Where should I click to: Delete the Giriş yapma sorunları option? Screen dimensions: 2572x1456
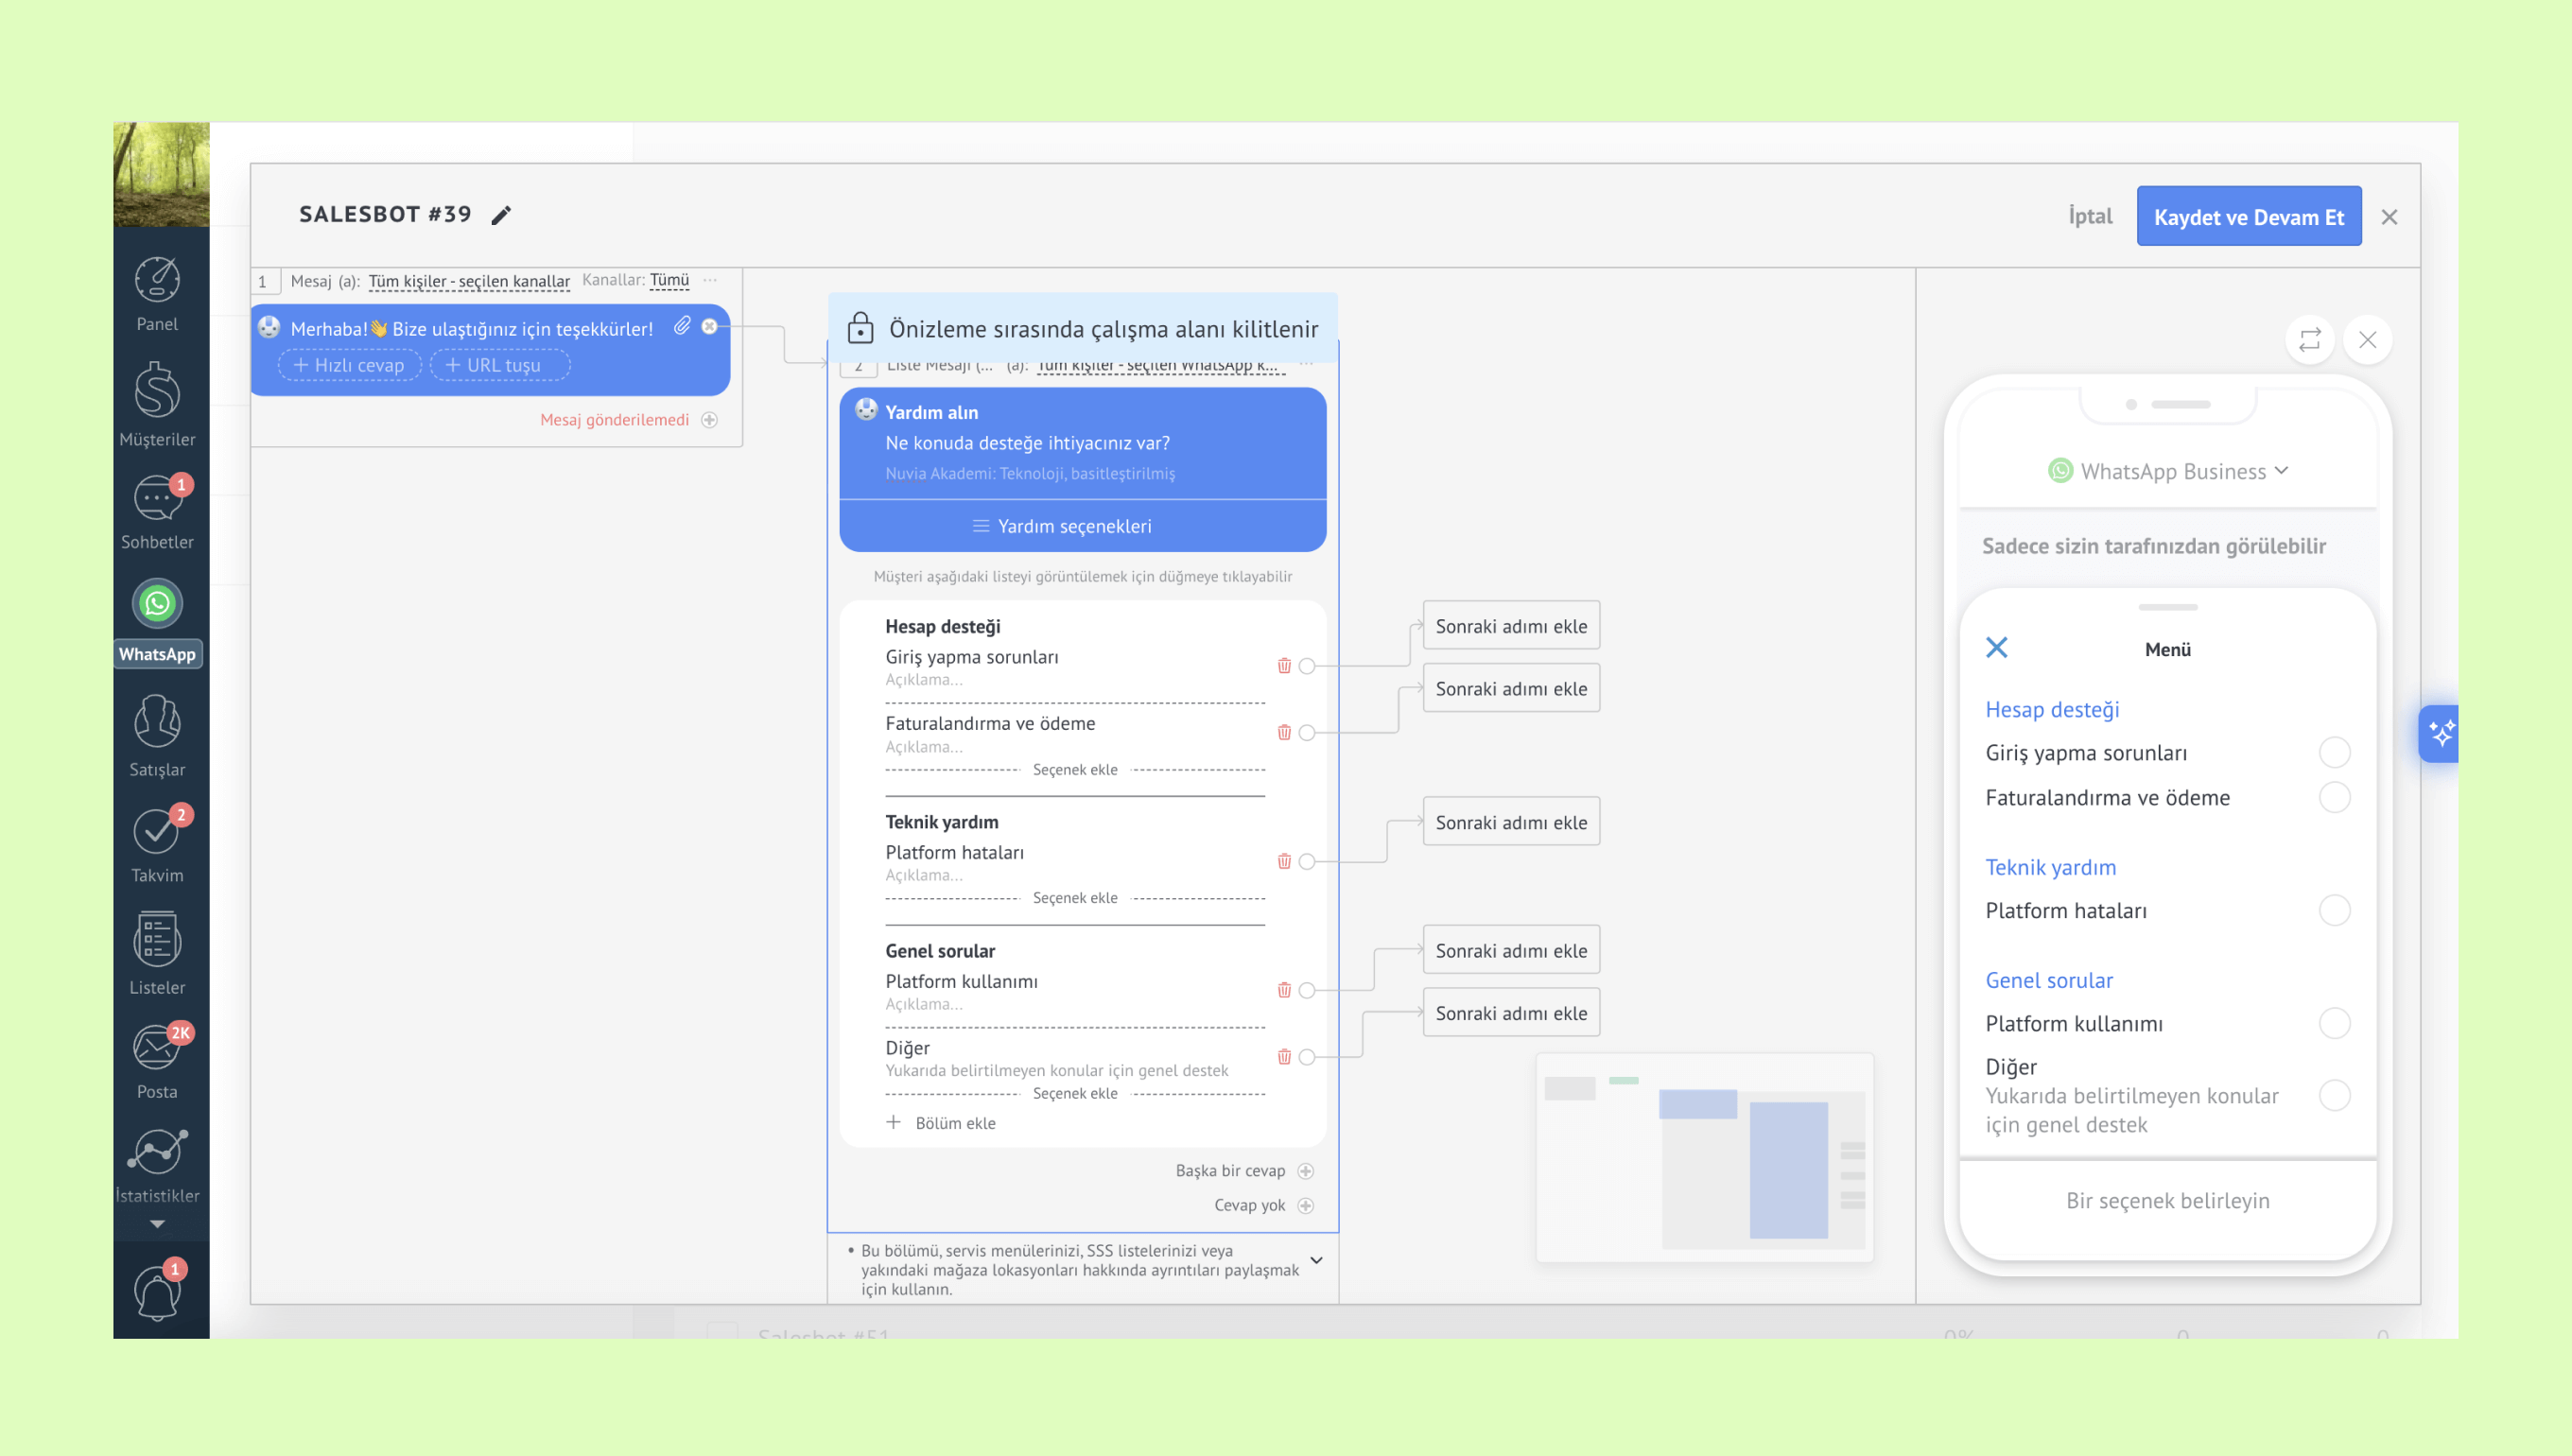pyautogui.click(x=1284, y=666)
